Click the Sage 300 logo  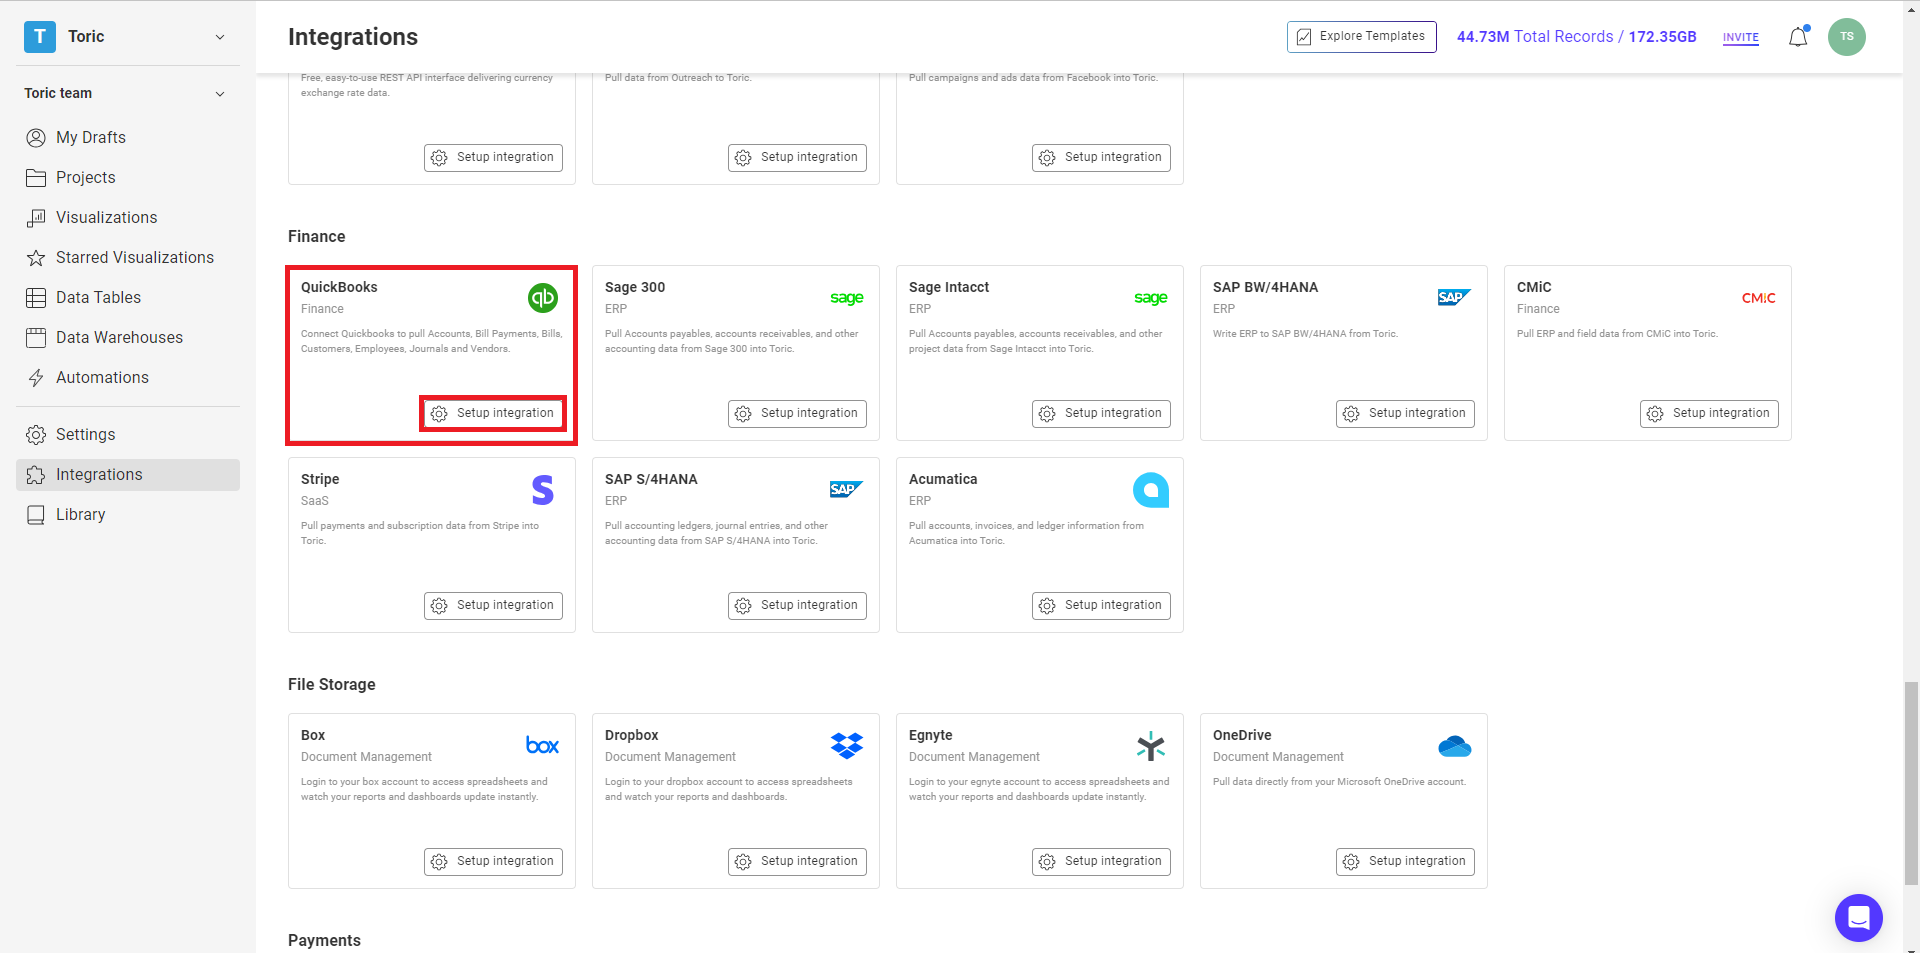(847, 298)
